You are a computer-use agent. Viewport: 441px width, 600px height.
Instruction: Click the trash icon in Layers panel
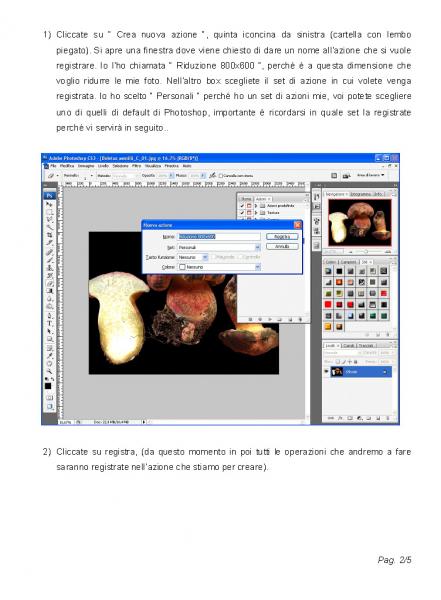point(387,419)
